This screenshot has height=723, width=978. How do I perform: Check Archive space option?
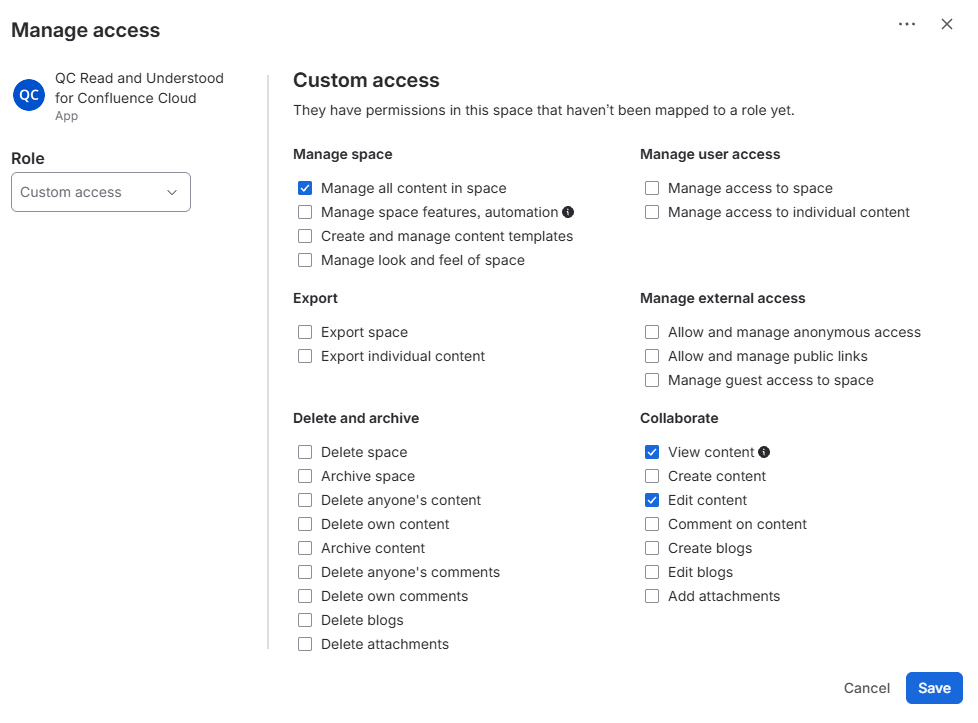pos(305,477)
